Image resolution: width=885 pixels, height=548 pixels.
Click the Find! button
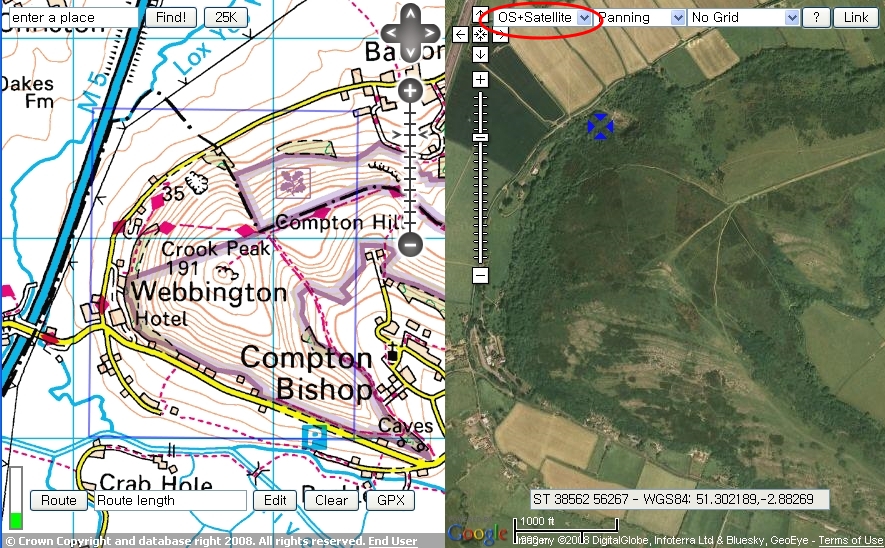click(171, 17)
